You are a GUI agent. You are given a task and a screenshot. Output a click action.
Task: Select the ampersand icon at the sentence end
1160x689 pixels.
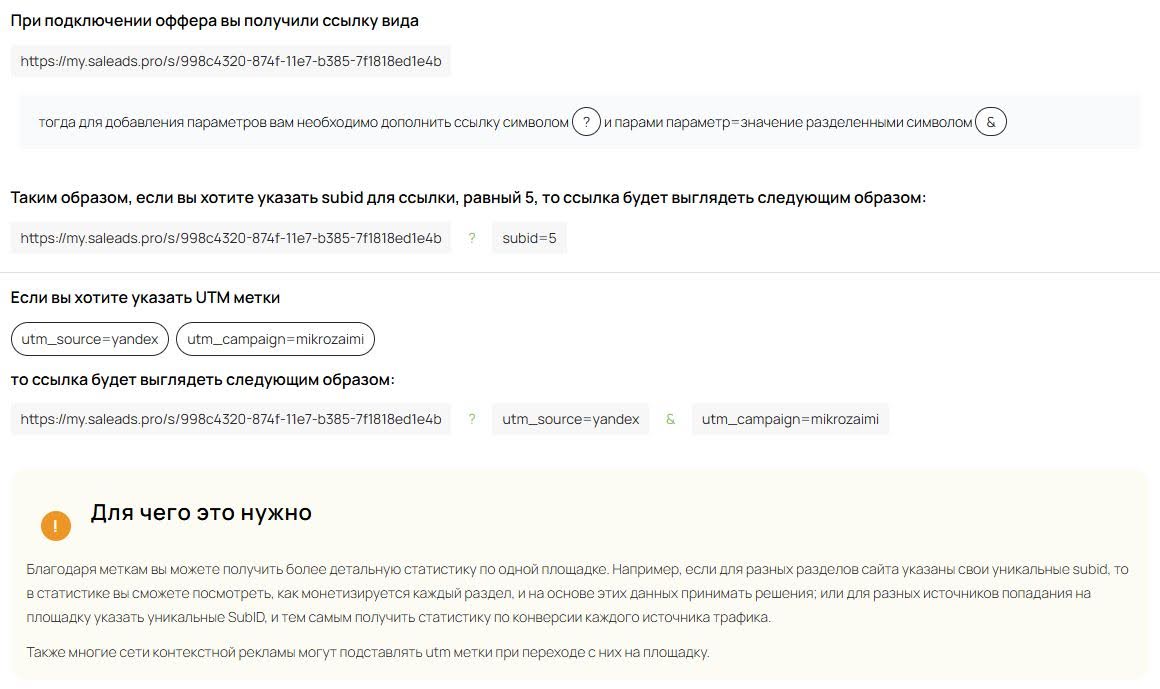coord(991,121)
